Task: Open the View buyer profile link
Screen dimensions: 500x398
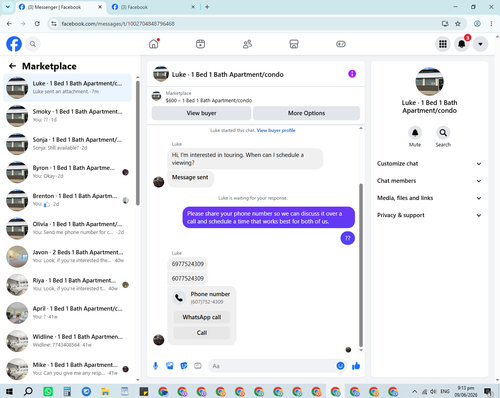Action: (x=276, y=130)
